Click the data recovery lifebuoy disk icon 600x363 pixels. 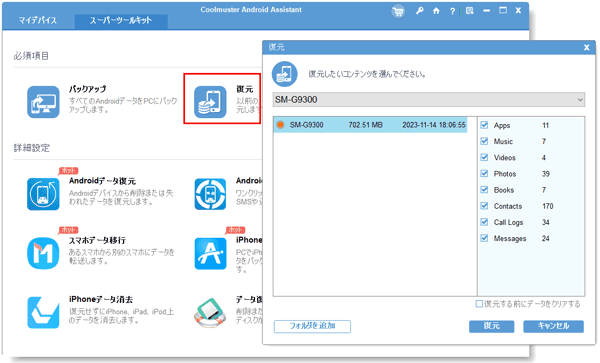click(210, 313)
